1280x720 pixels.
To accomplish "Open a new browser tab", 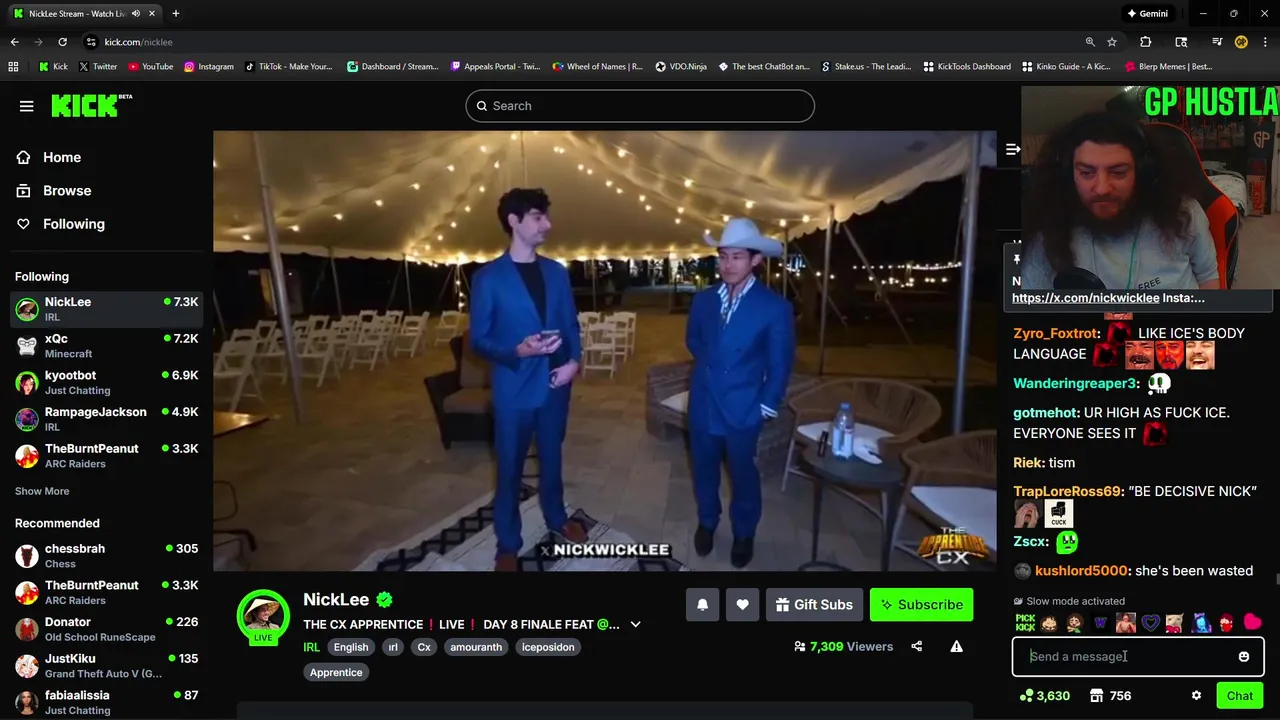I will (175, 14).
